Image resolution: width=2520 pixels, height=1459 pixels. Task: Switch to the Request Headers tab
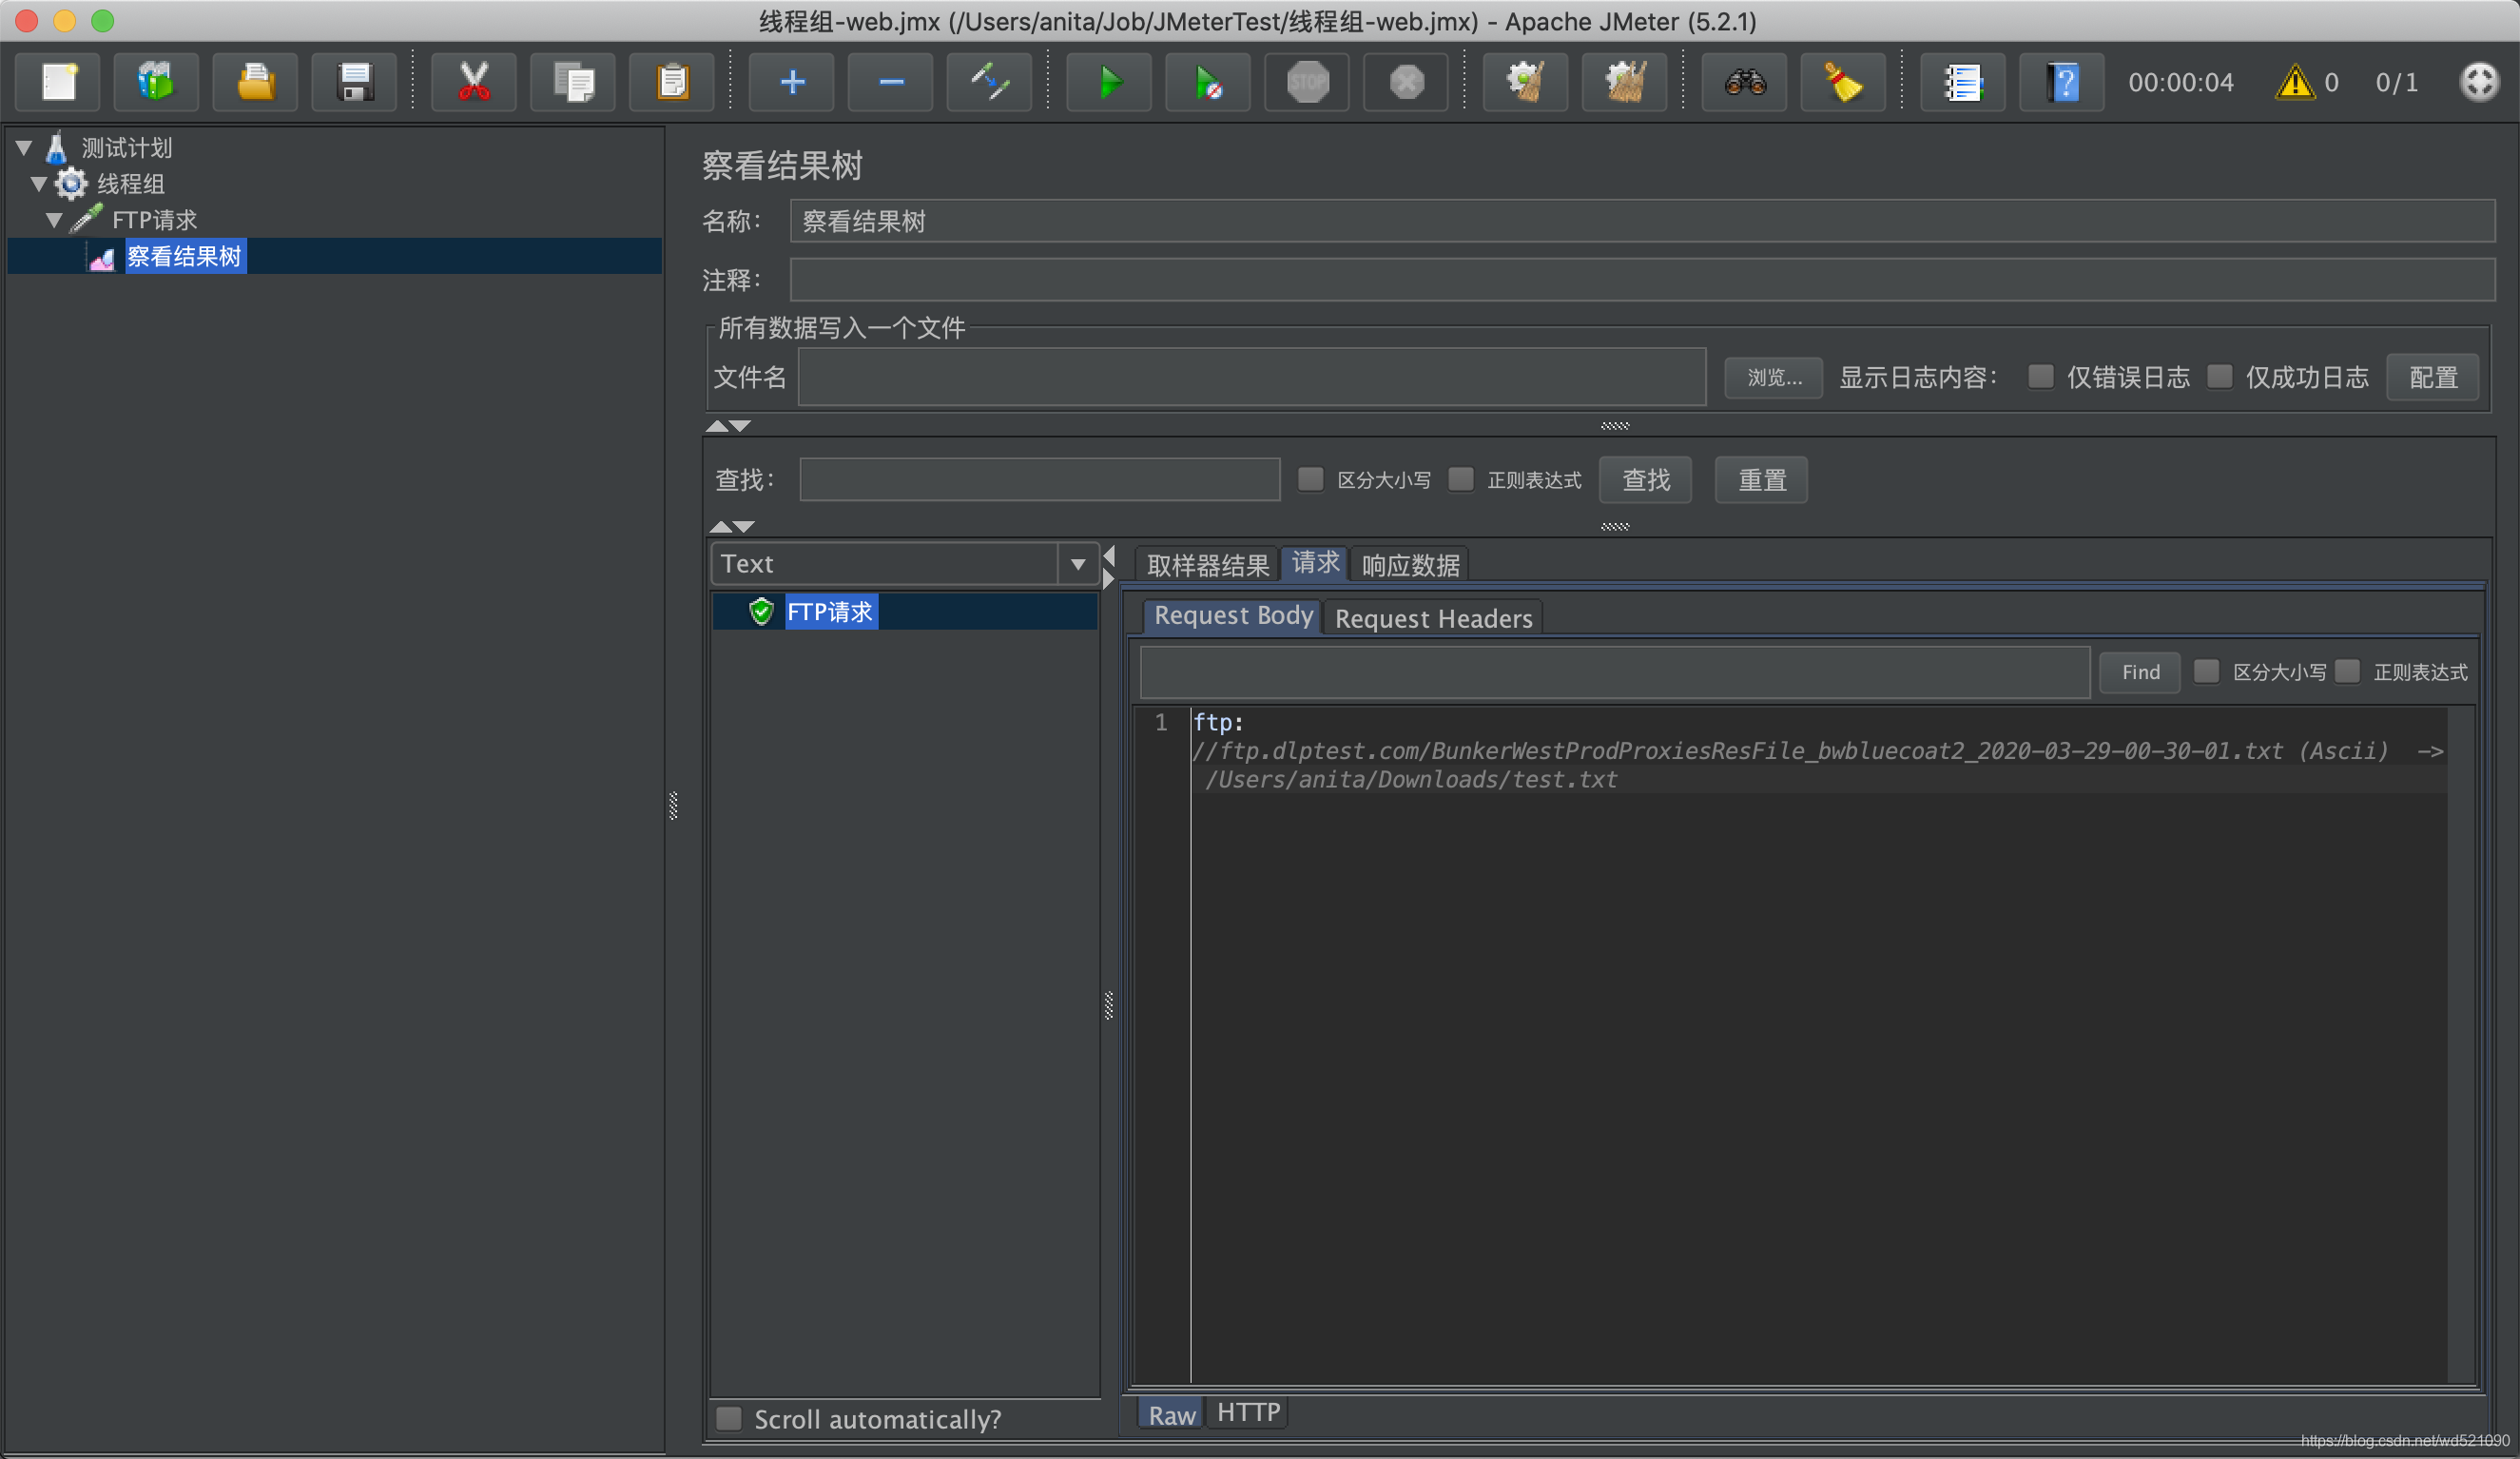coord(1431,616)
